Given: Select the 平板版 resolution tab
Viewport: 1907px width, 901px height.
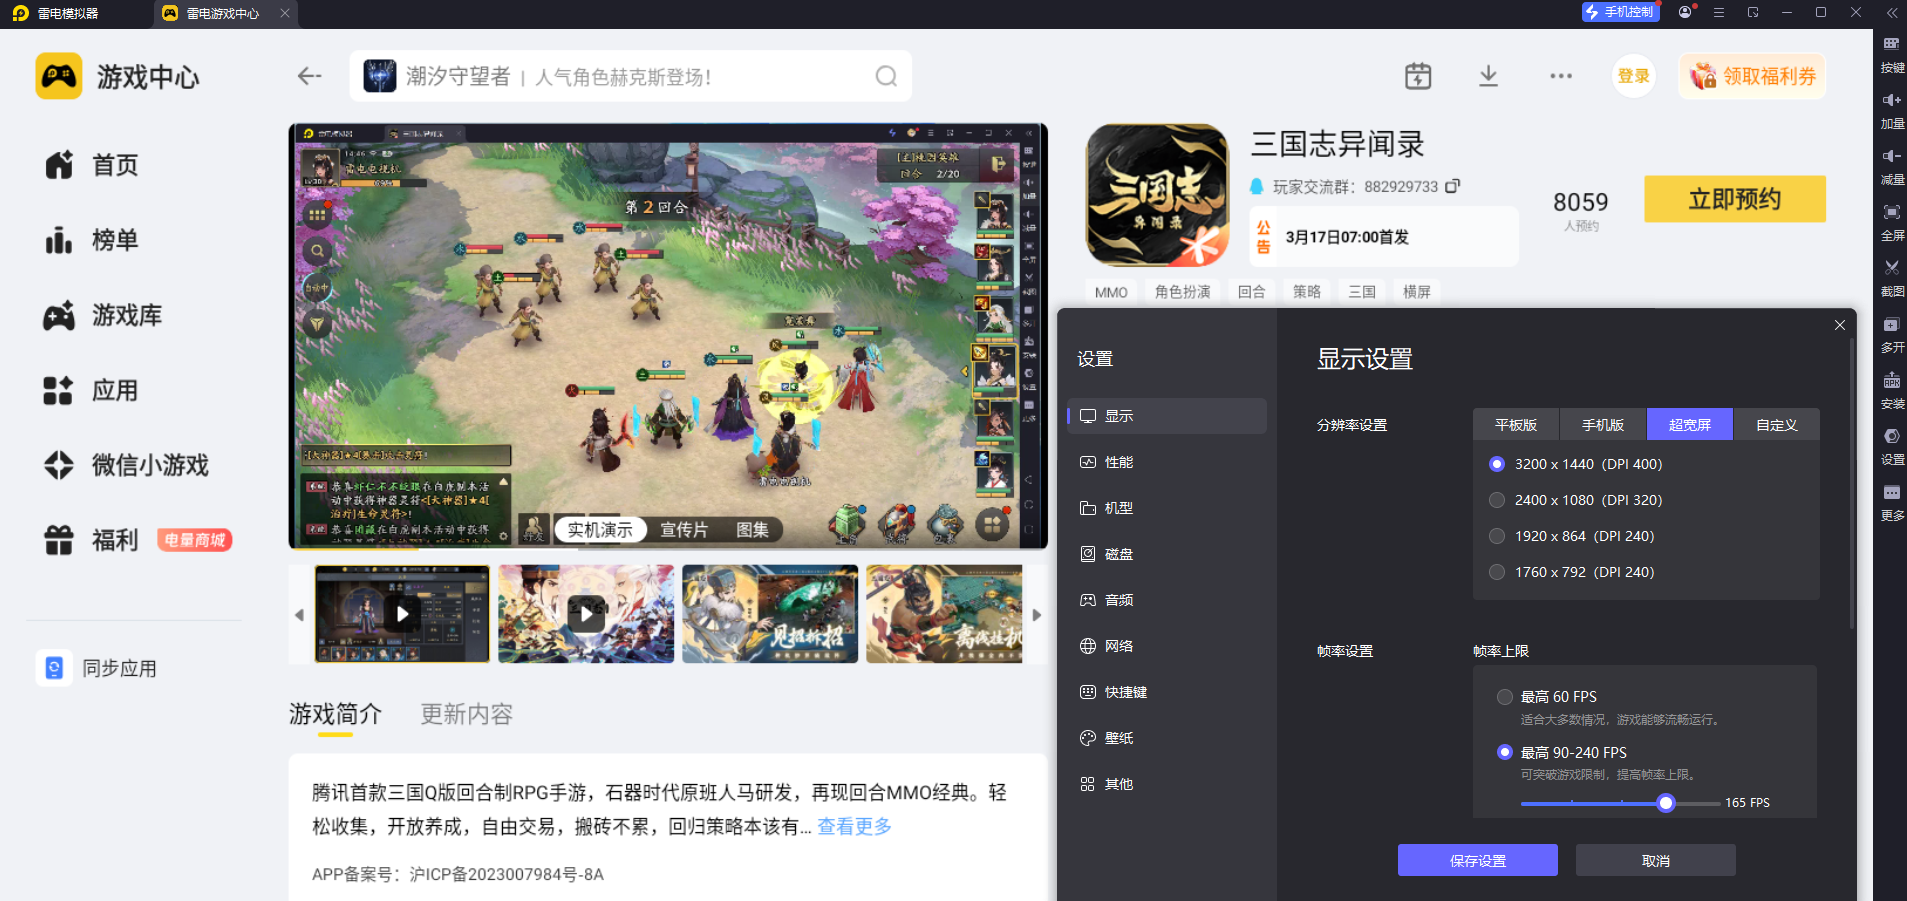Looking at the screenshot, I should 1516,425.
